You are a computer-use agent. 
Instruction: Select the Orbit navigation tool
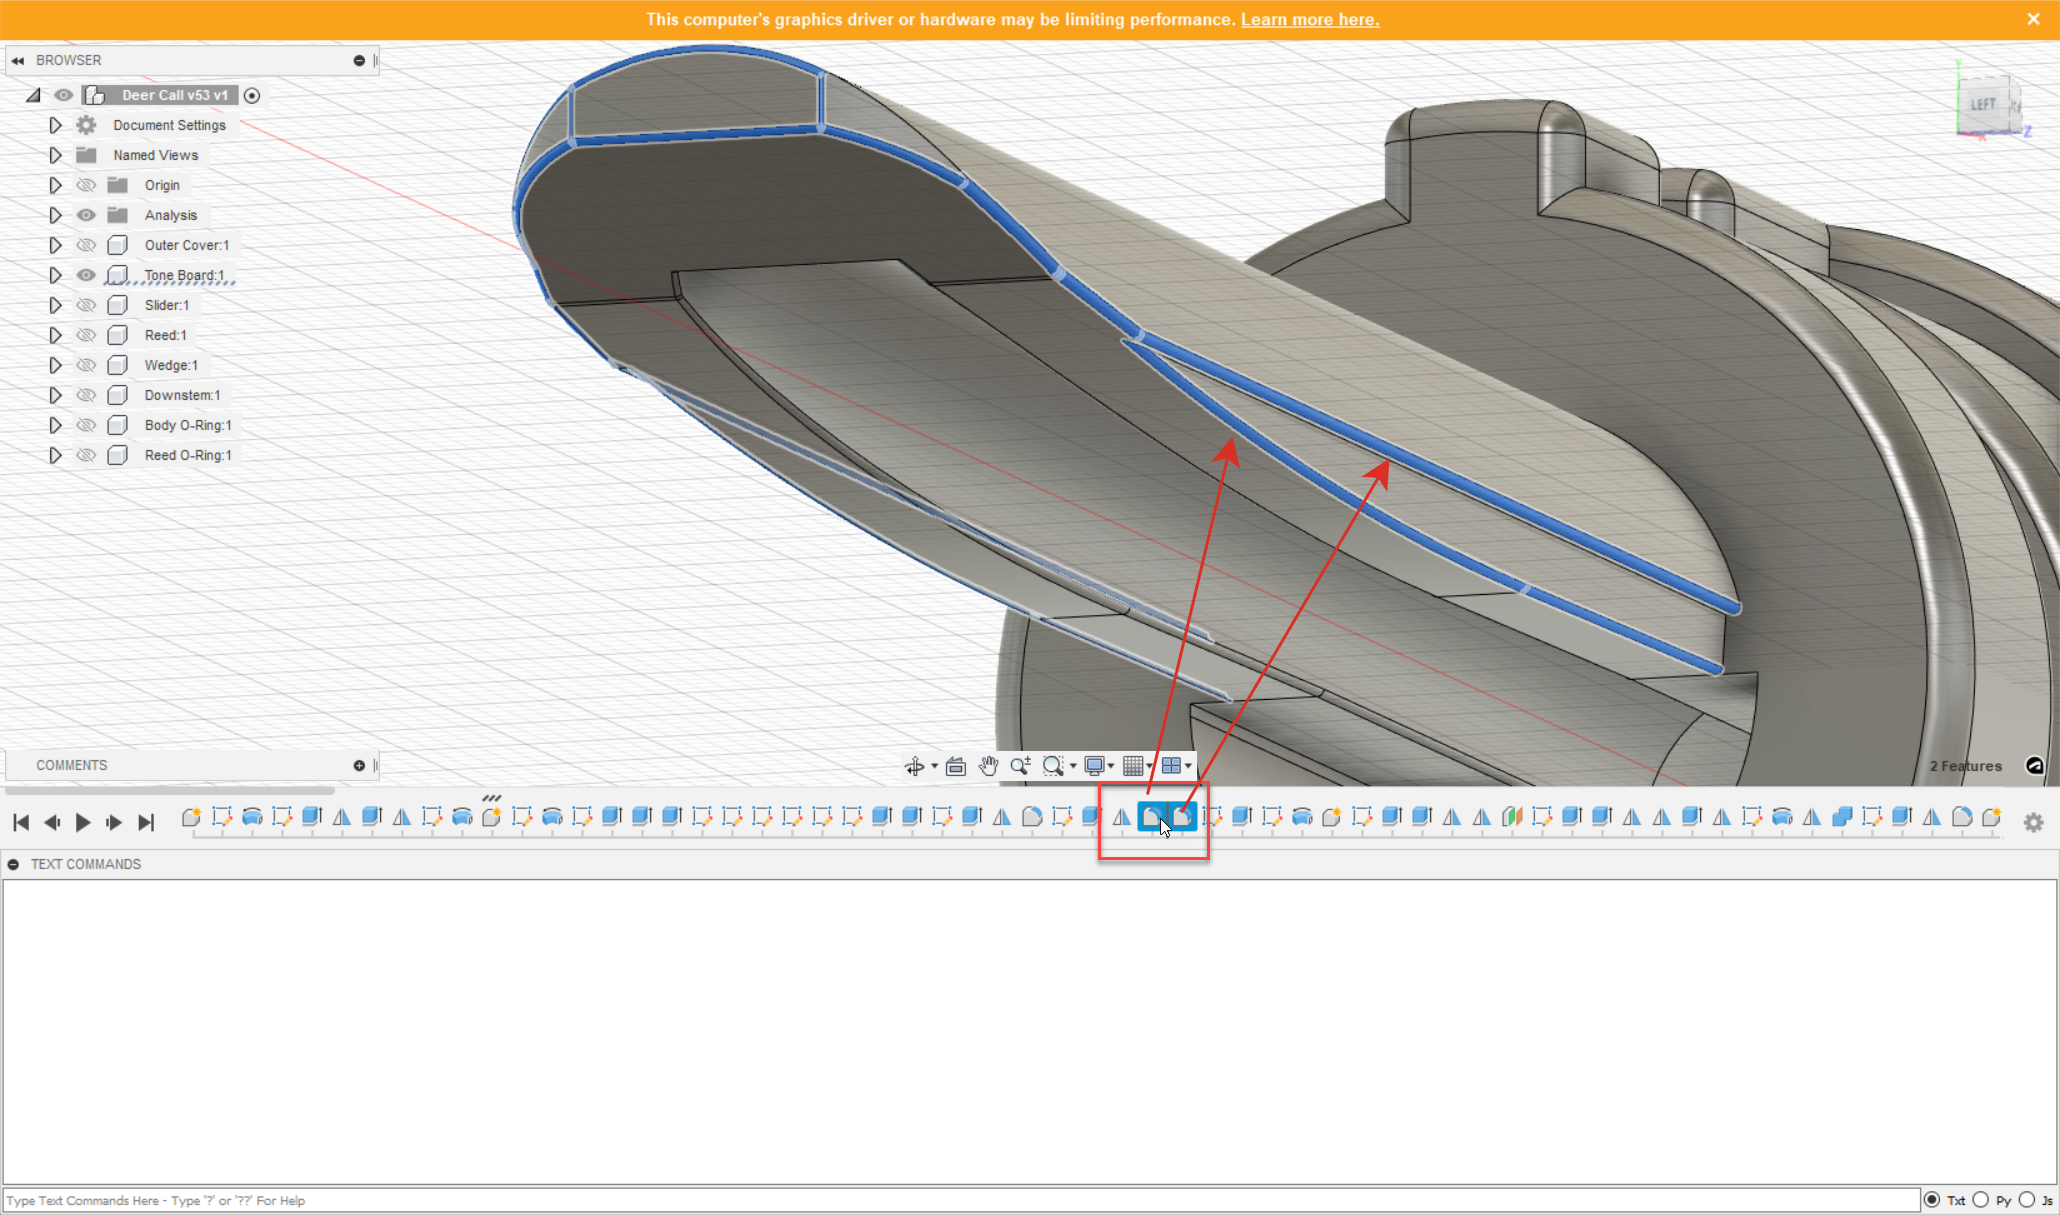(914, 766)
